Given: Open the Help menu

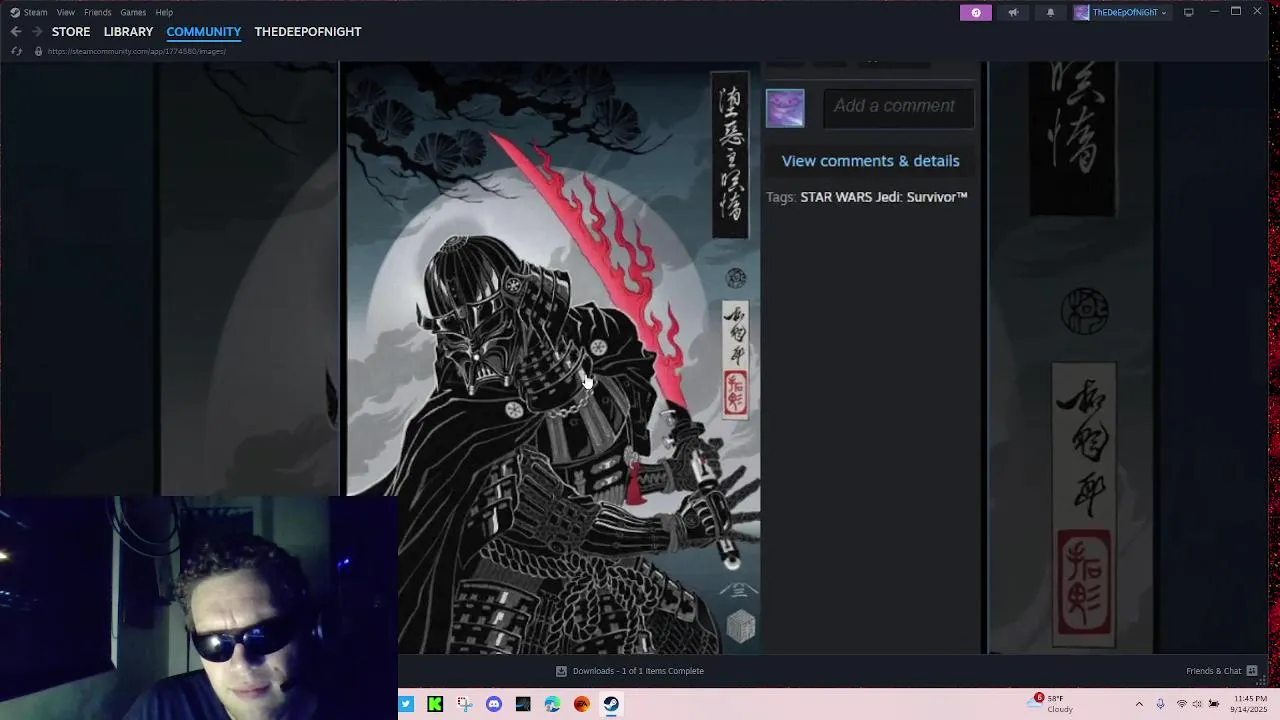Looking at the screenshot, I should (164, 12).
